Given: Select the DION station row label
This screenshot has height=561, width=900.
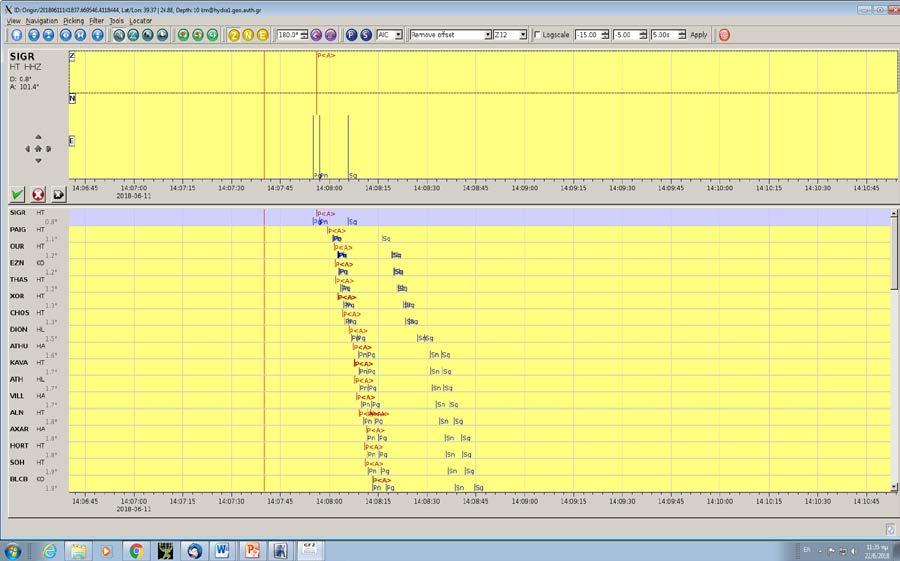Looking at the screenshot, I should 18,330.
